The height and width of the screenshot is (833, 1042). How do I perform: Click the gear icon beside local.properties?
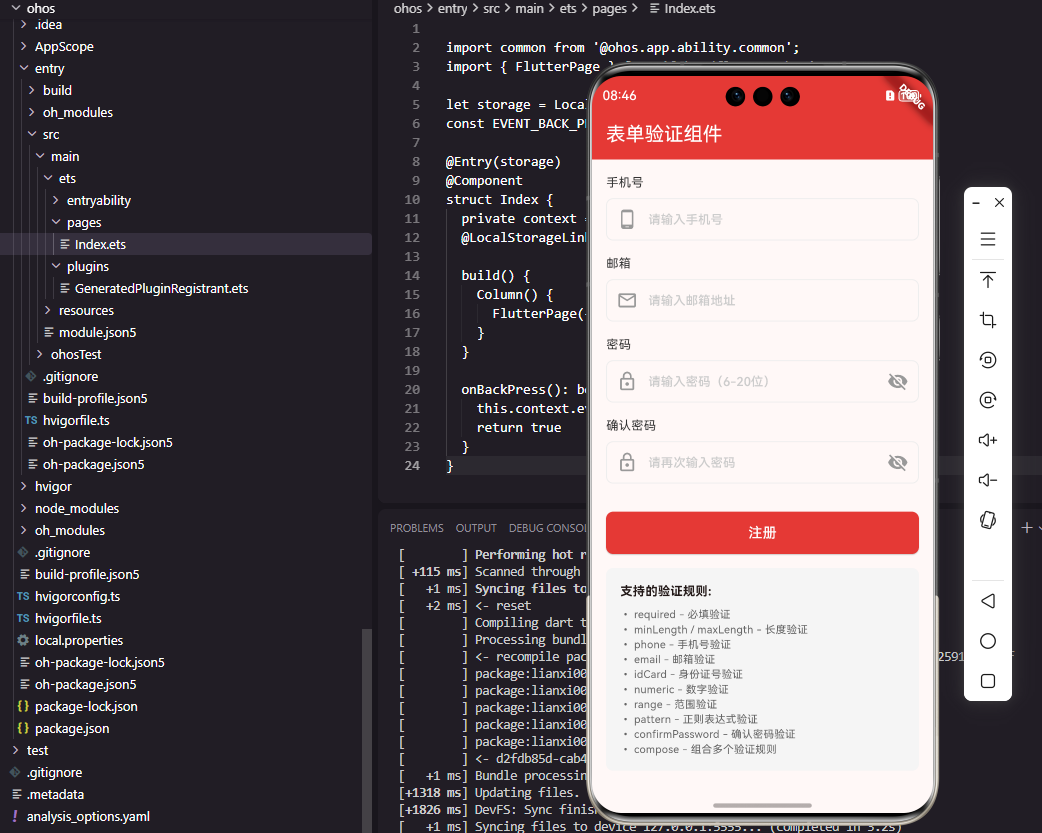click(23, 640)
